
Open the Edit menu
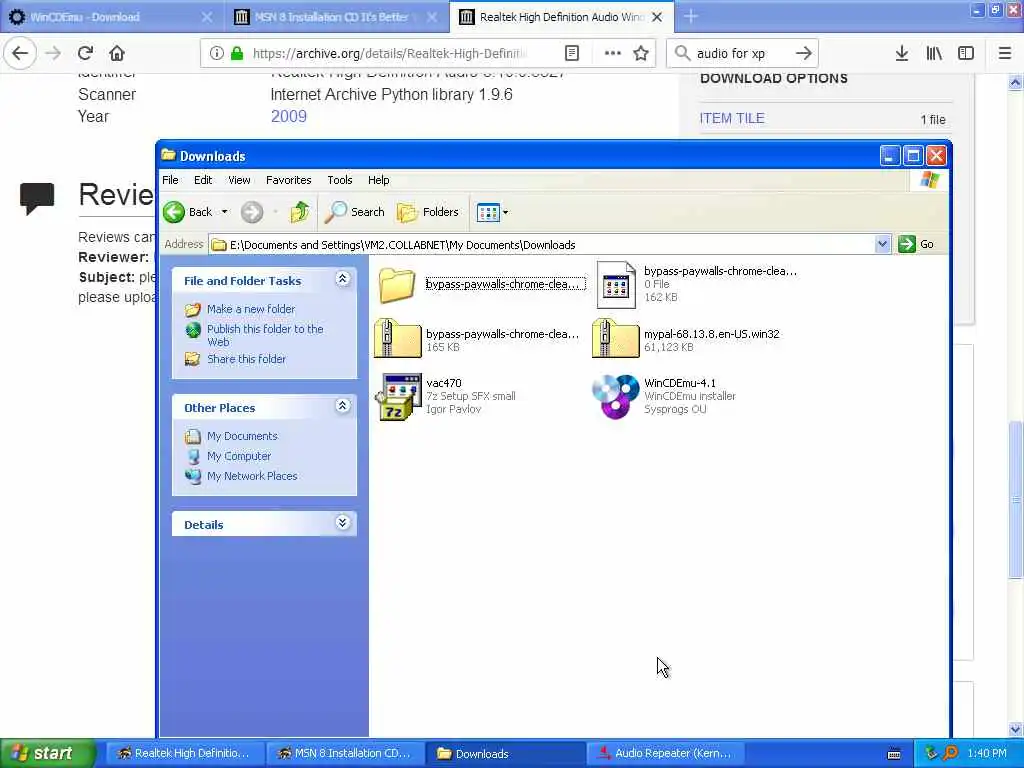pos(203,180)
